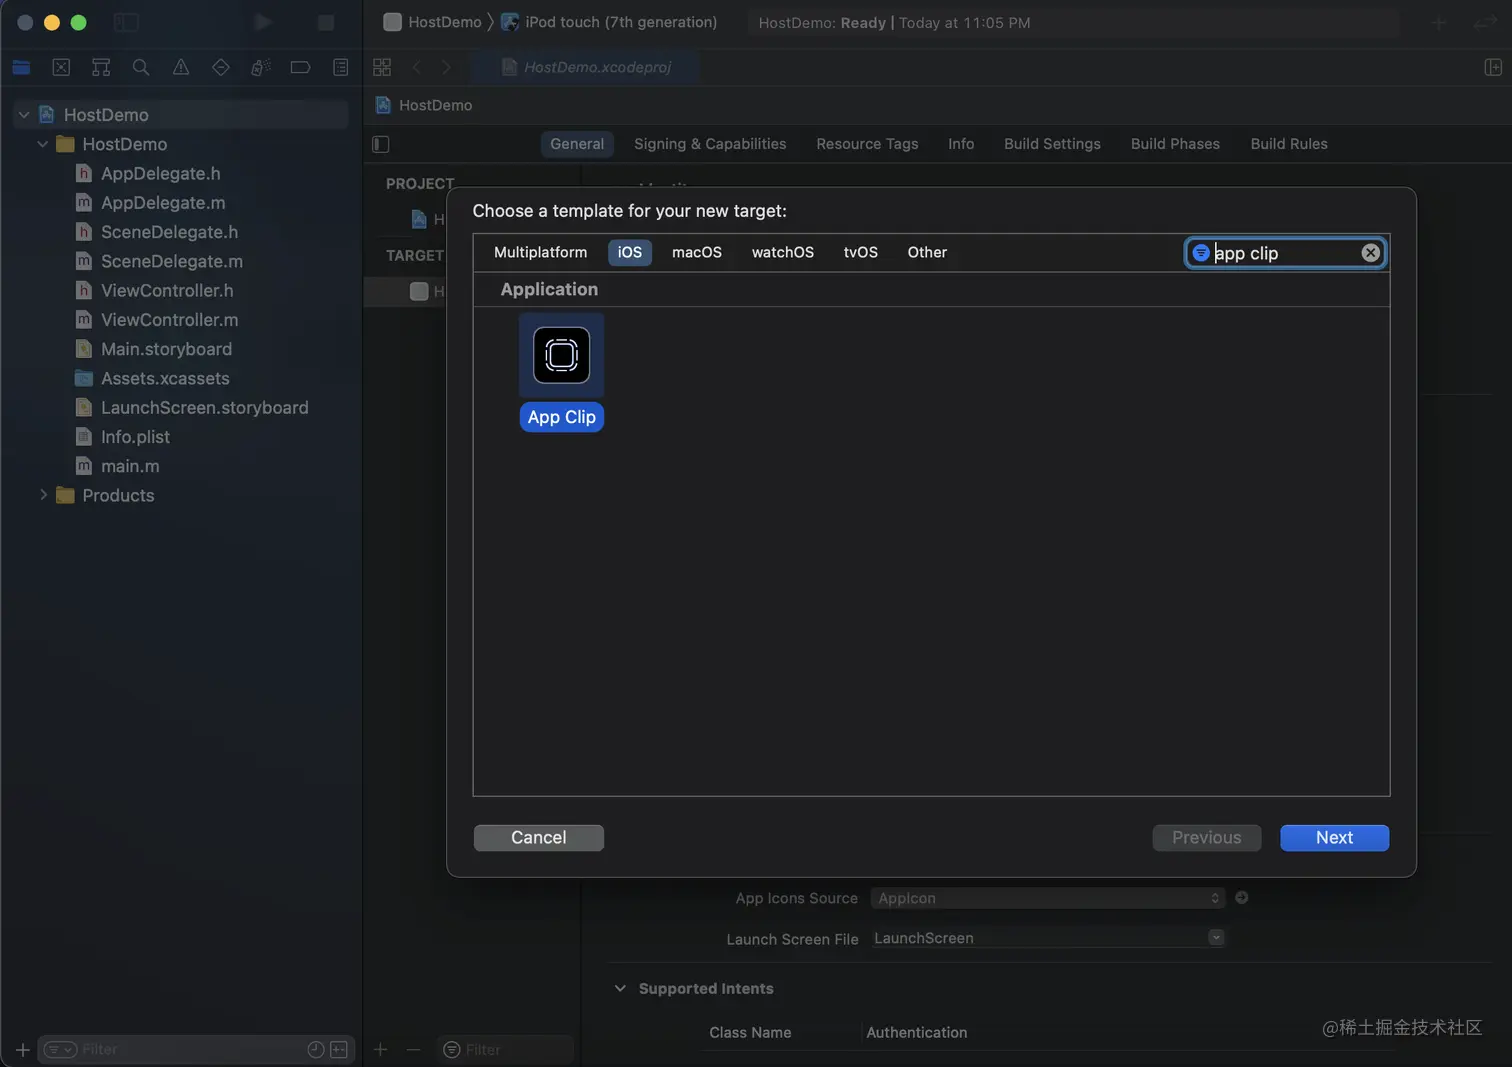This screenshot has height=1067, width=1512.
Task: Select the iOS platform tab
Action: click(629, 252)
